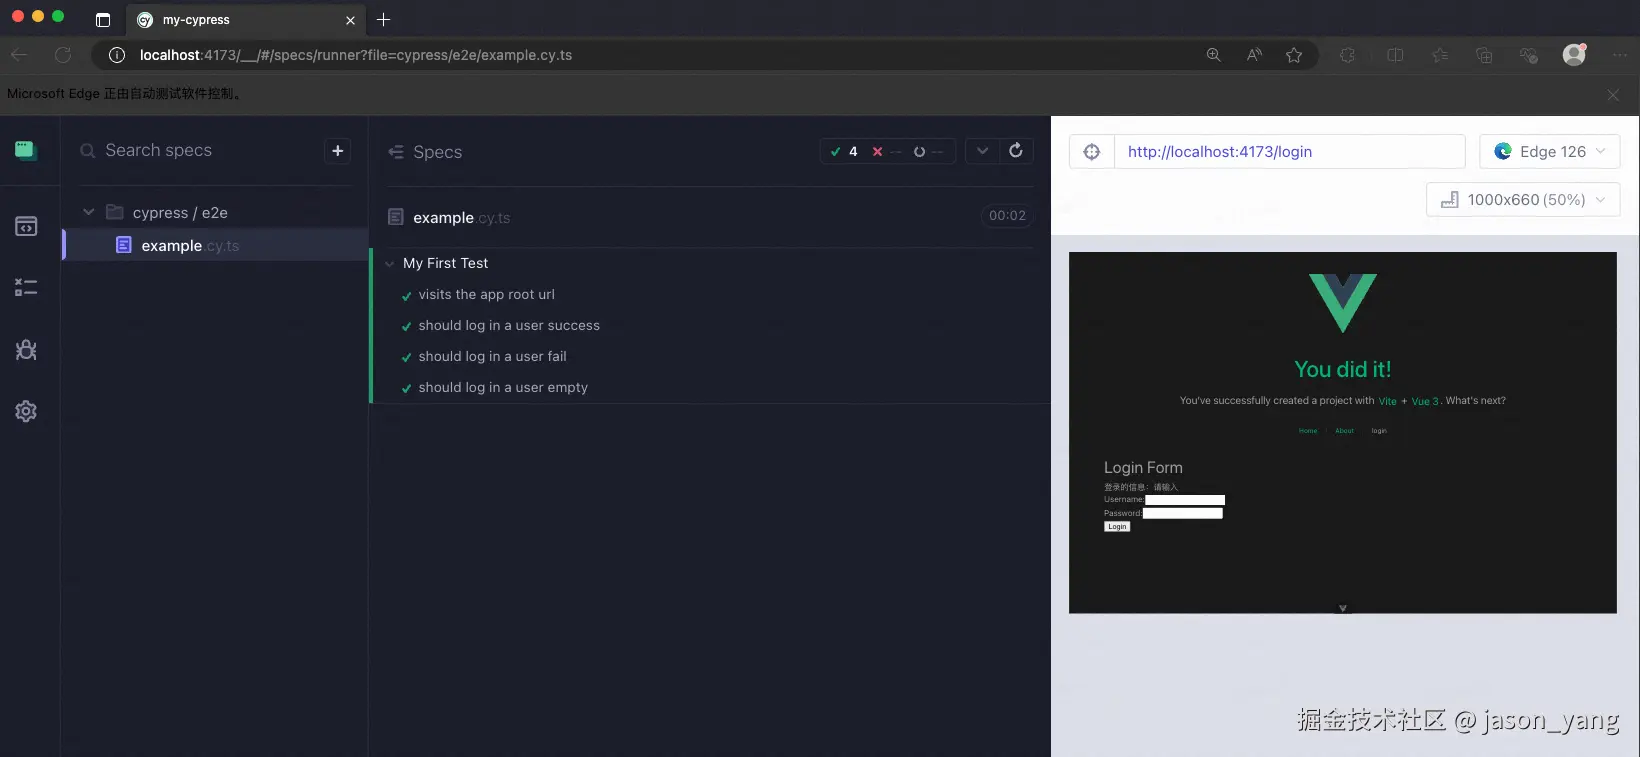
Task: Open the favorites list icon
Action: (x=1440, y=55)
